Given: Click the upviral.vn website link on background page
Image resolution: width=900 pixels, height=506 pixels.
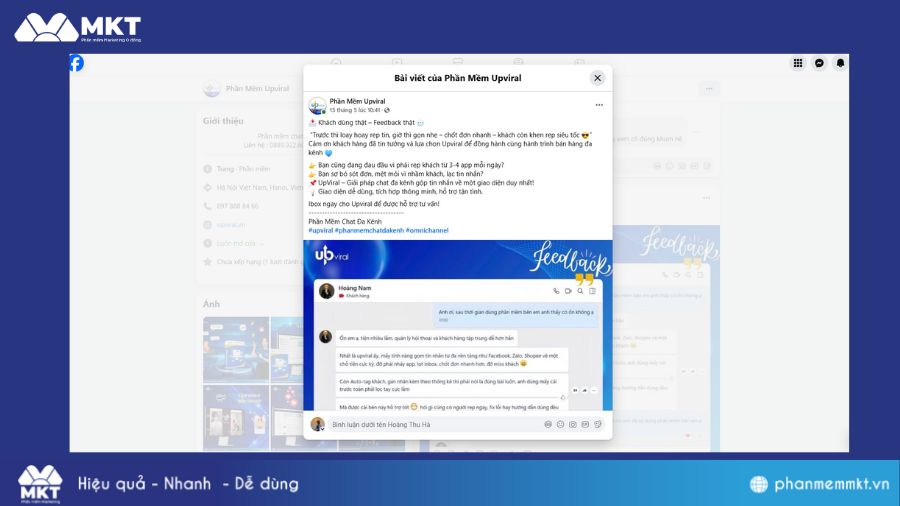Looking at the screenshot, I should click(x=231, y=225).
